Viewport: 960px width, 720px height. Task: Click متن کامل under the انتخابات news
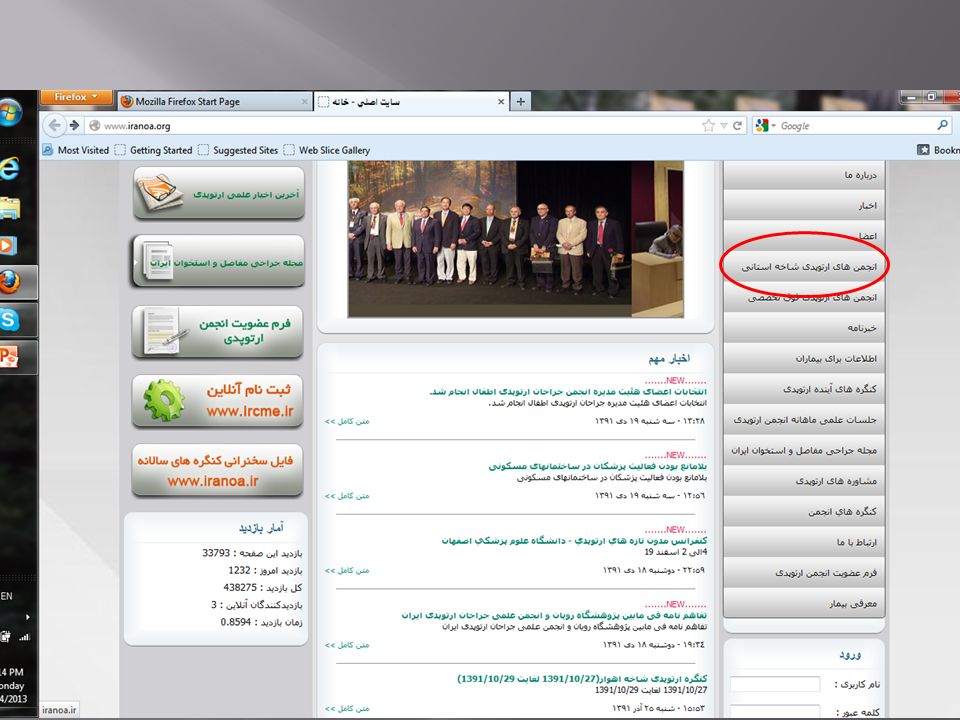tap(347, 421)
